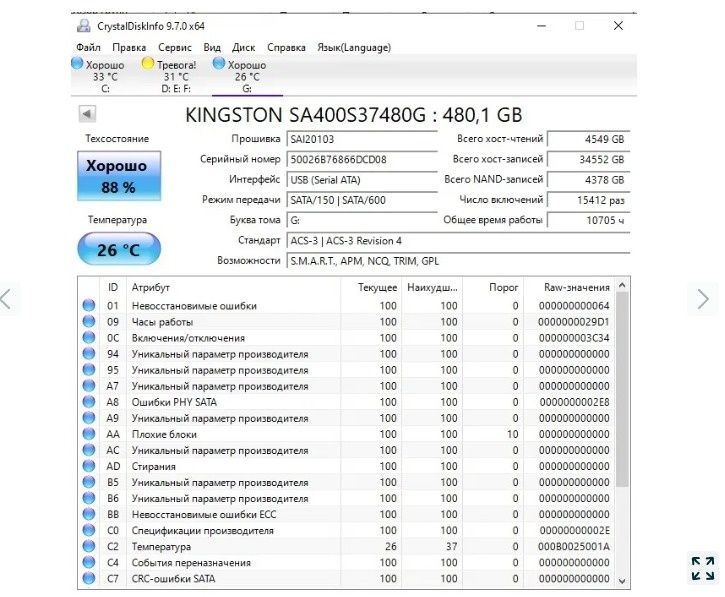The width and height of the screenshot is (725, 597).
Task: Click the blue status orb for disk C:
Action: pos(77,63)
